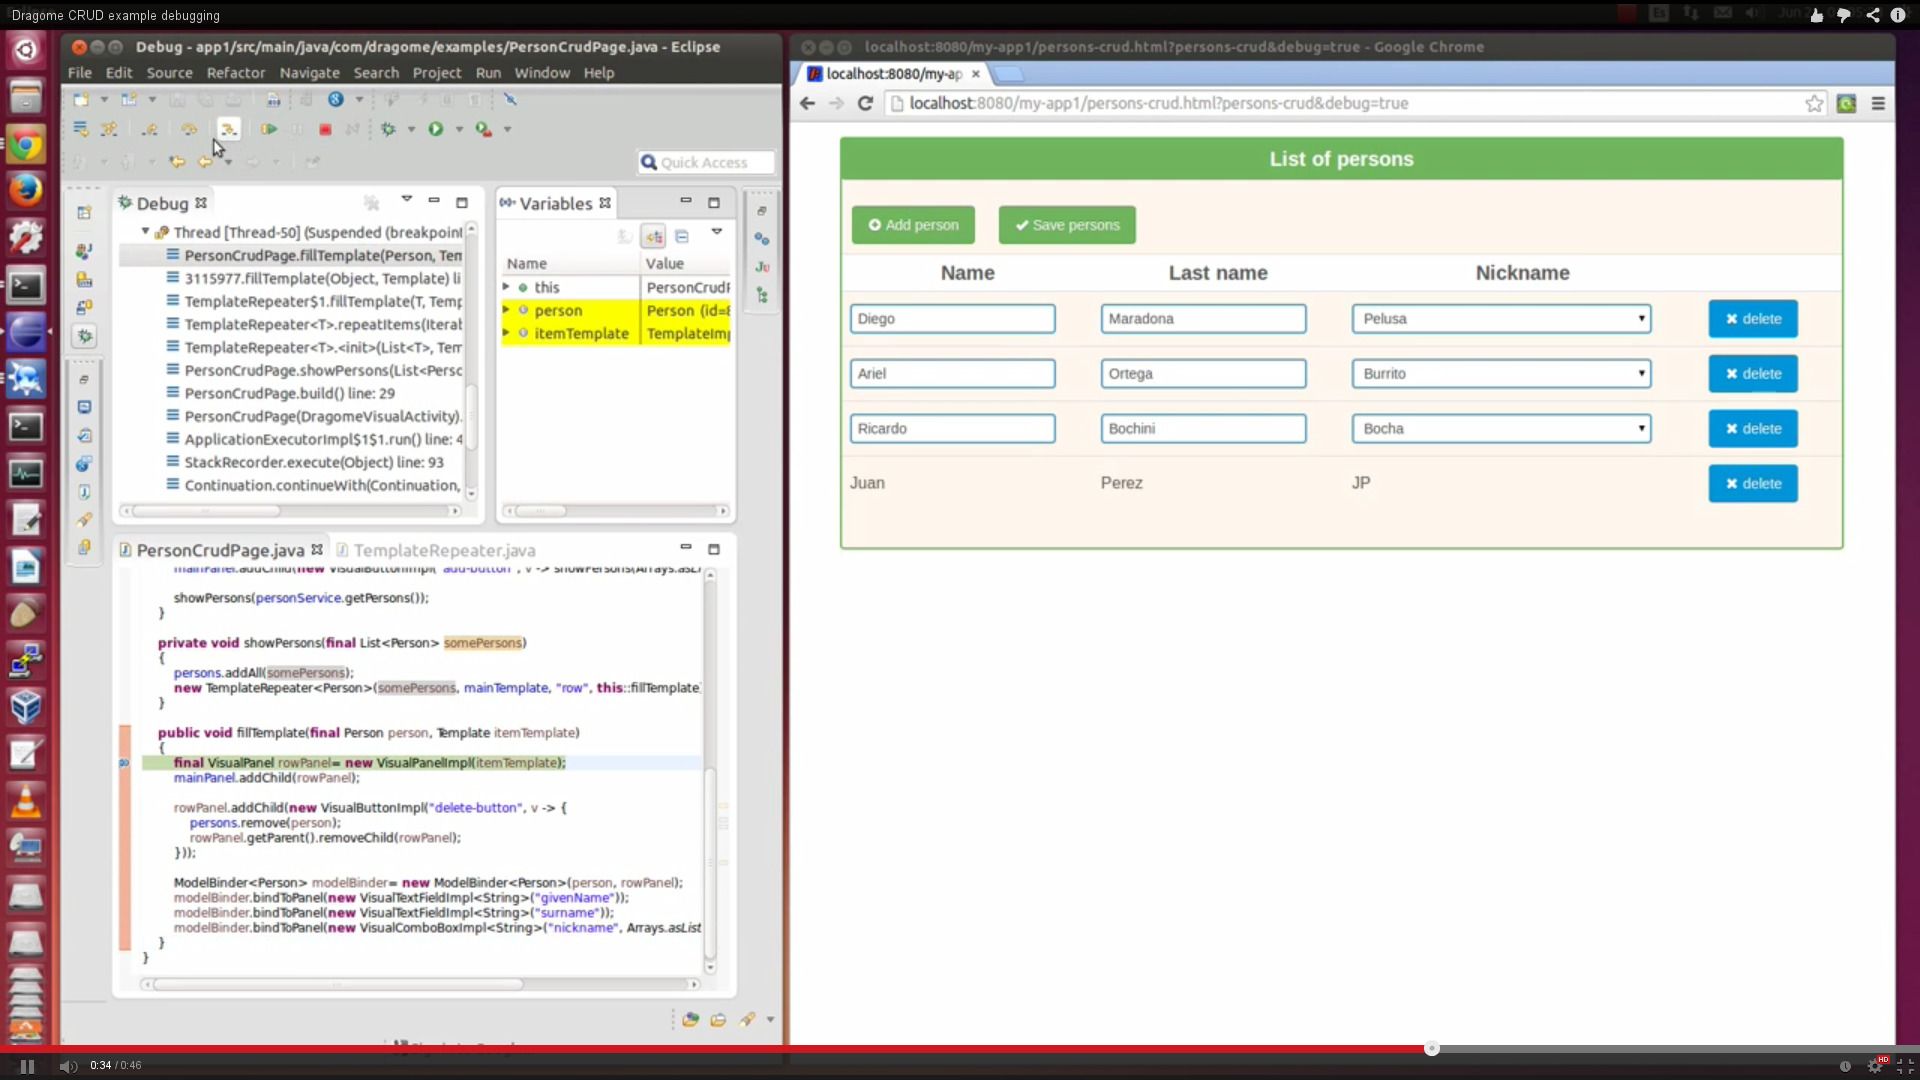Click the Show Logical Structures icon in Variables view
The height and width of the screenshot is (1080, 1920).
point(654,237)
